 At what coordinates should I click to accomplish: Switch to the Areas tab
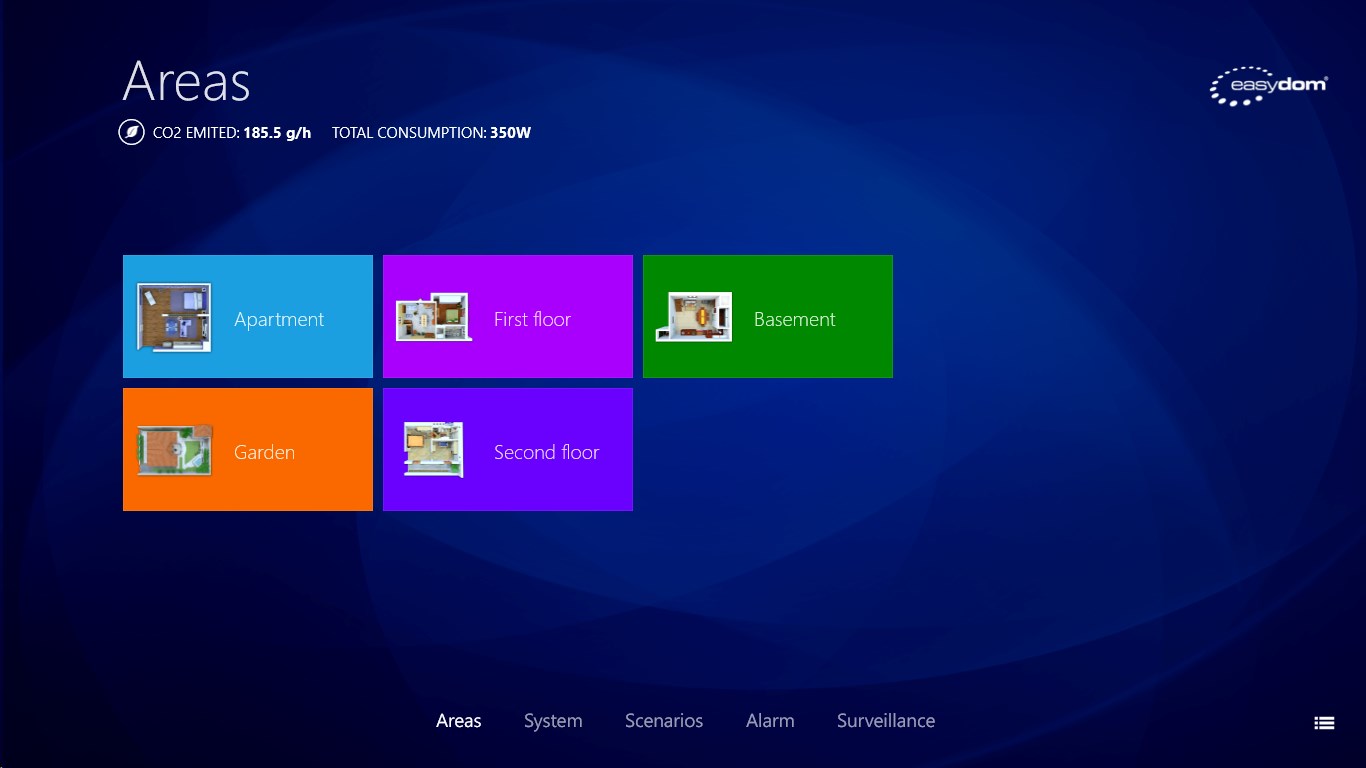[x=459, y=721]
